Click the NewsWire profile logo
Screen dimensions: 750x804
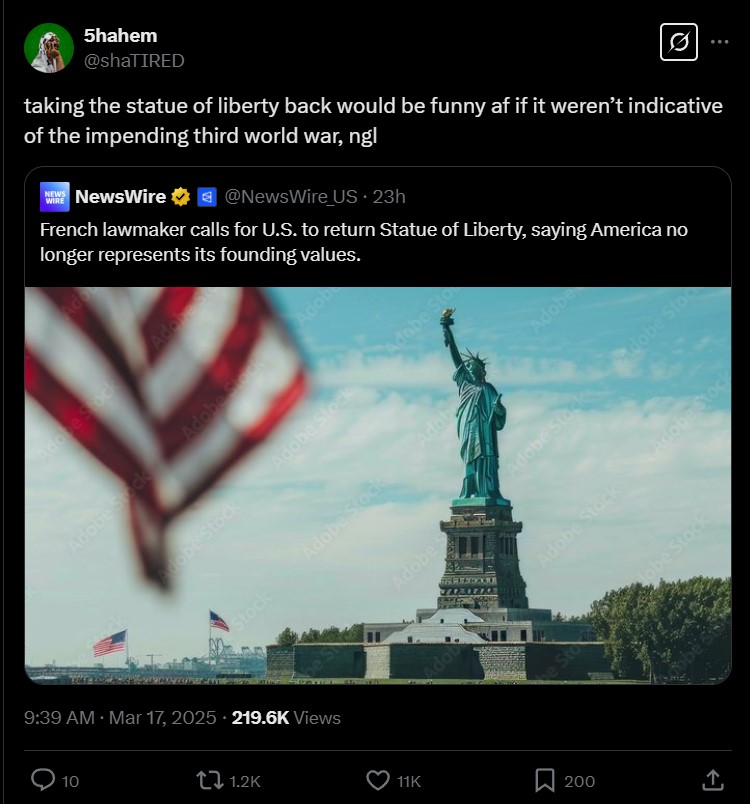coord(55,197)
